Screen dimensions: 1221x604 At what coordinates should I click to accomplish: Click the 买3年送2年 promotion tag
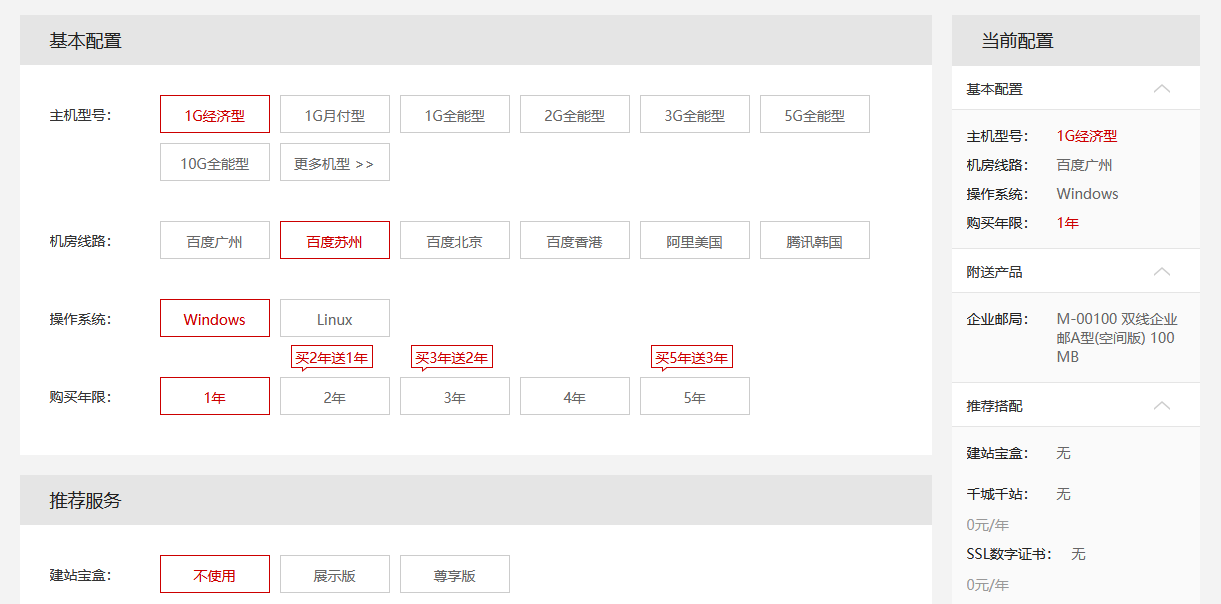452,358
